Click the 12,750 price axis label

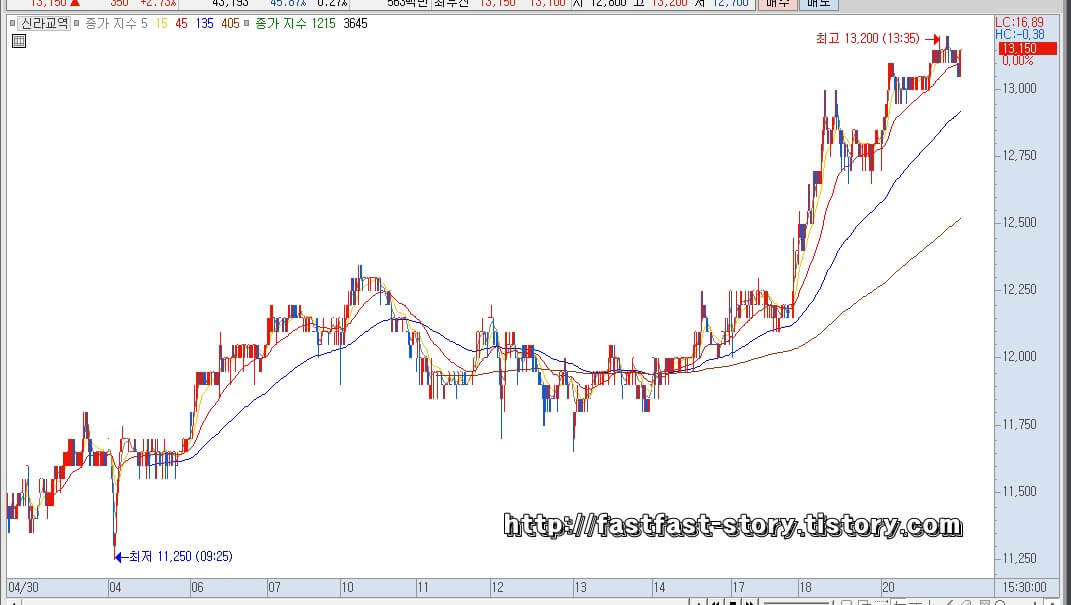pyautogui.click(x=1019, y=156)
